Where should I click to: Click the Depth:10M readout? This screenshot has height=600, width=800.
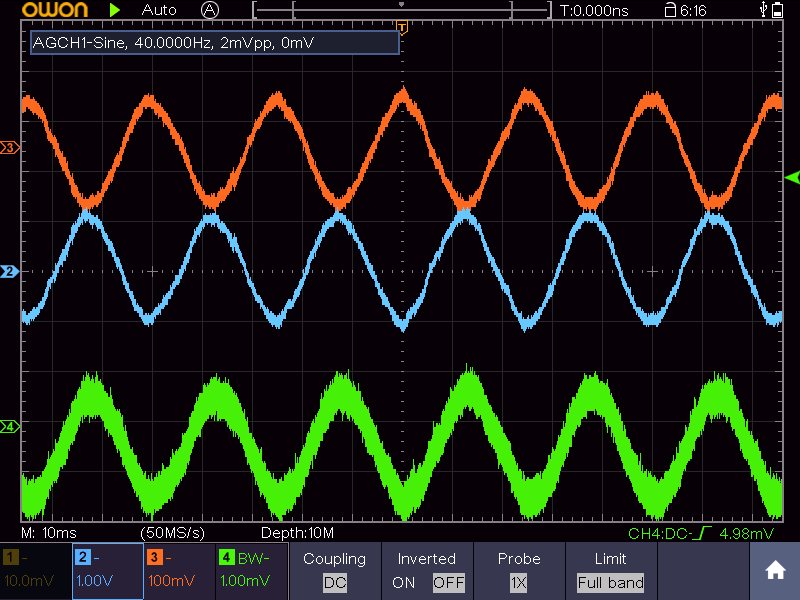tap(297, 533)
